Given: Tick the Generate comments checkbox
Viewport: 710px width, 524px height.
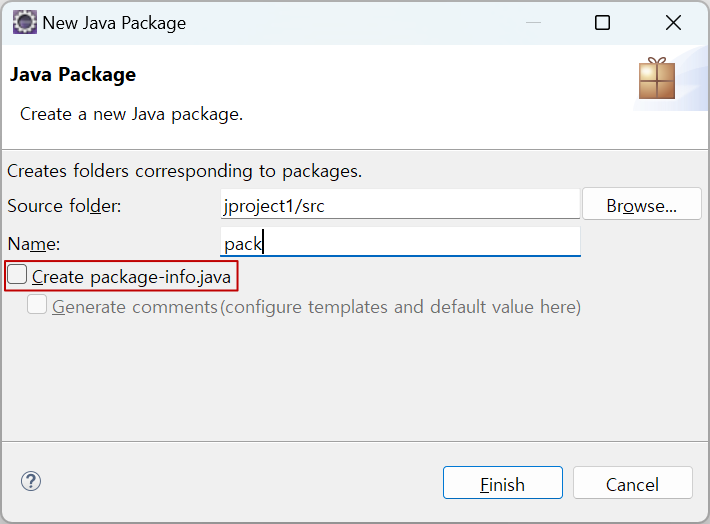Looking at the screenshot, I should 37,304.
